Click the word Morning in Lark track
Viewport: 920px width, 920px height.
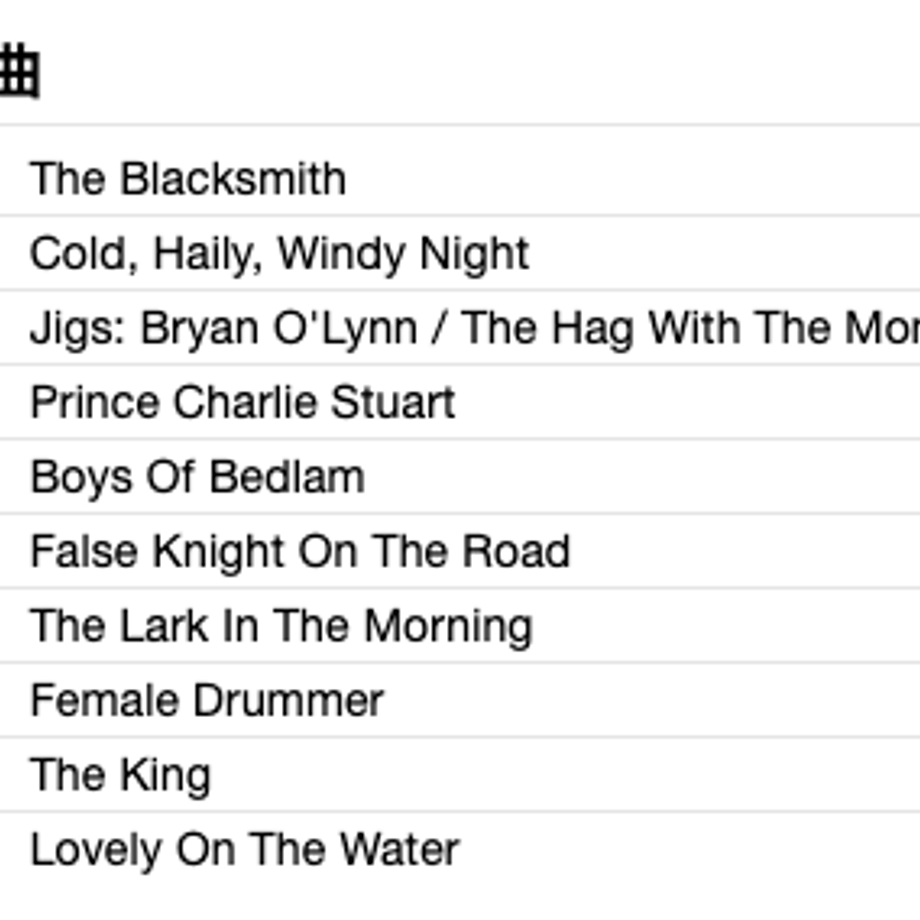point(449,626)
